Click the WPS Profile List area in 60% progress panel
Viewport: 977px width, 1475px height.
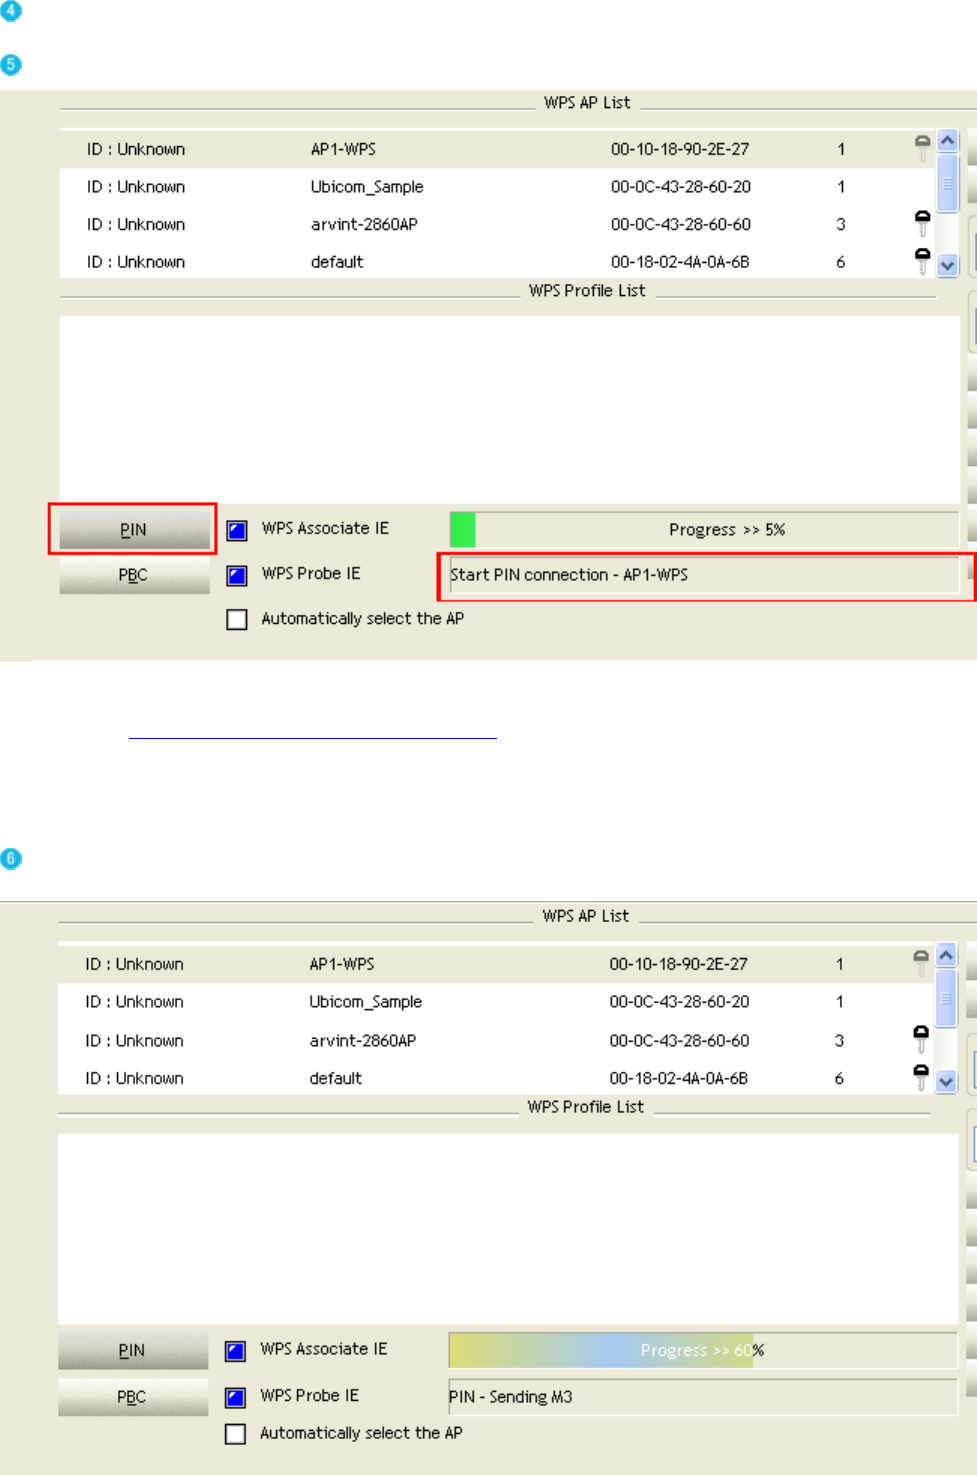point(508,1229)
